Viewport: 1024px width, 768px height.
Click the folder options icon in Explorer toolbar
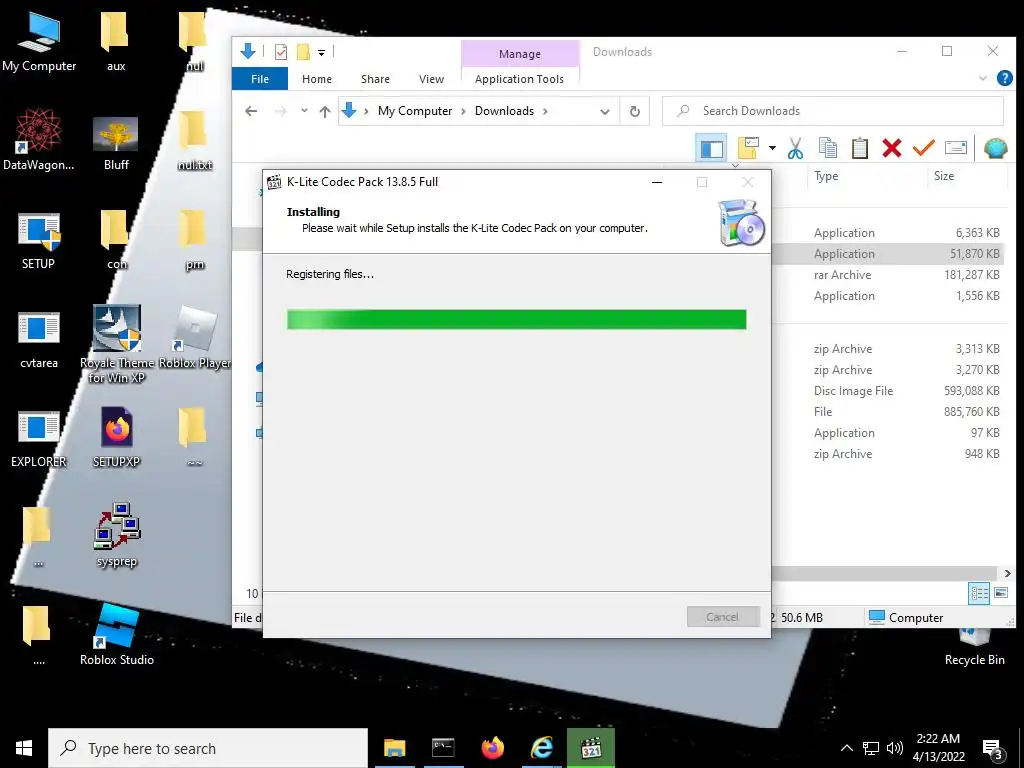pos(748,148)
